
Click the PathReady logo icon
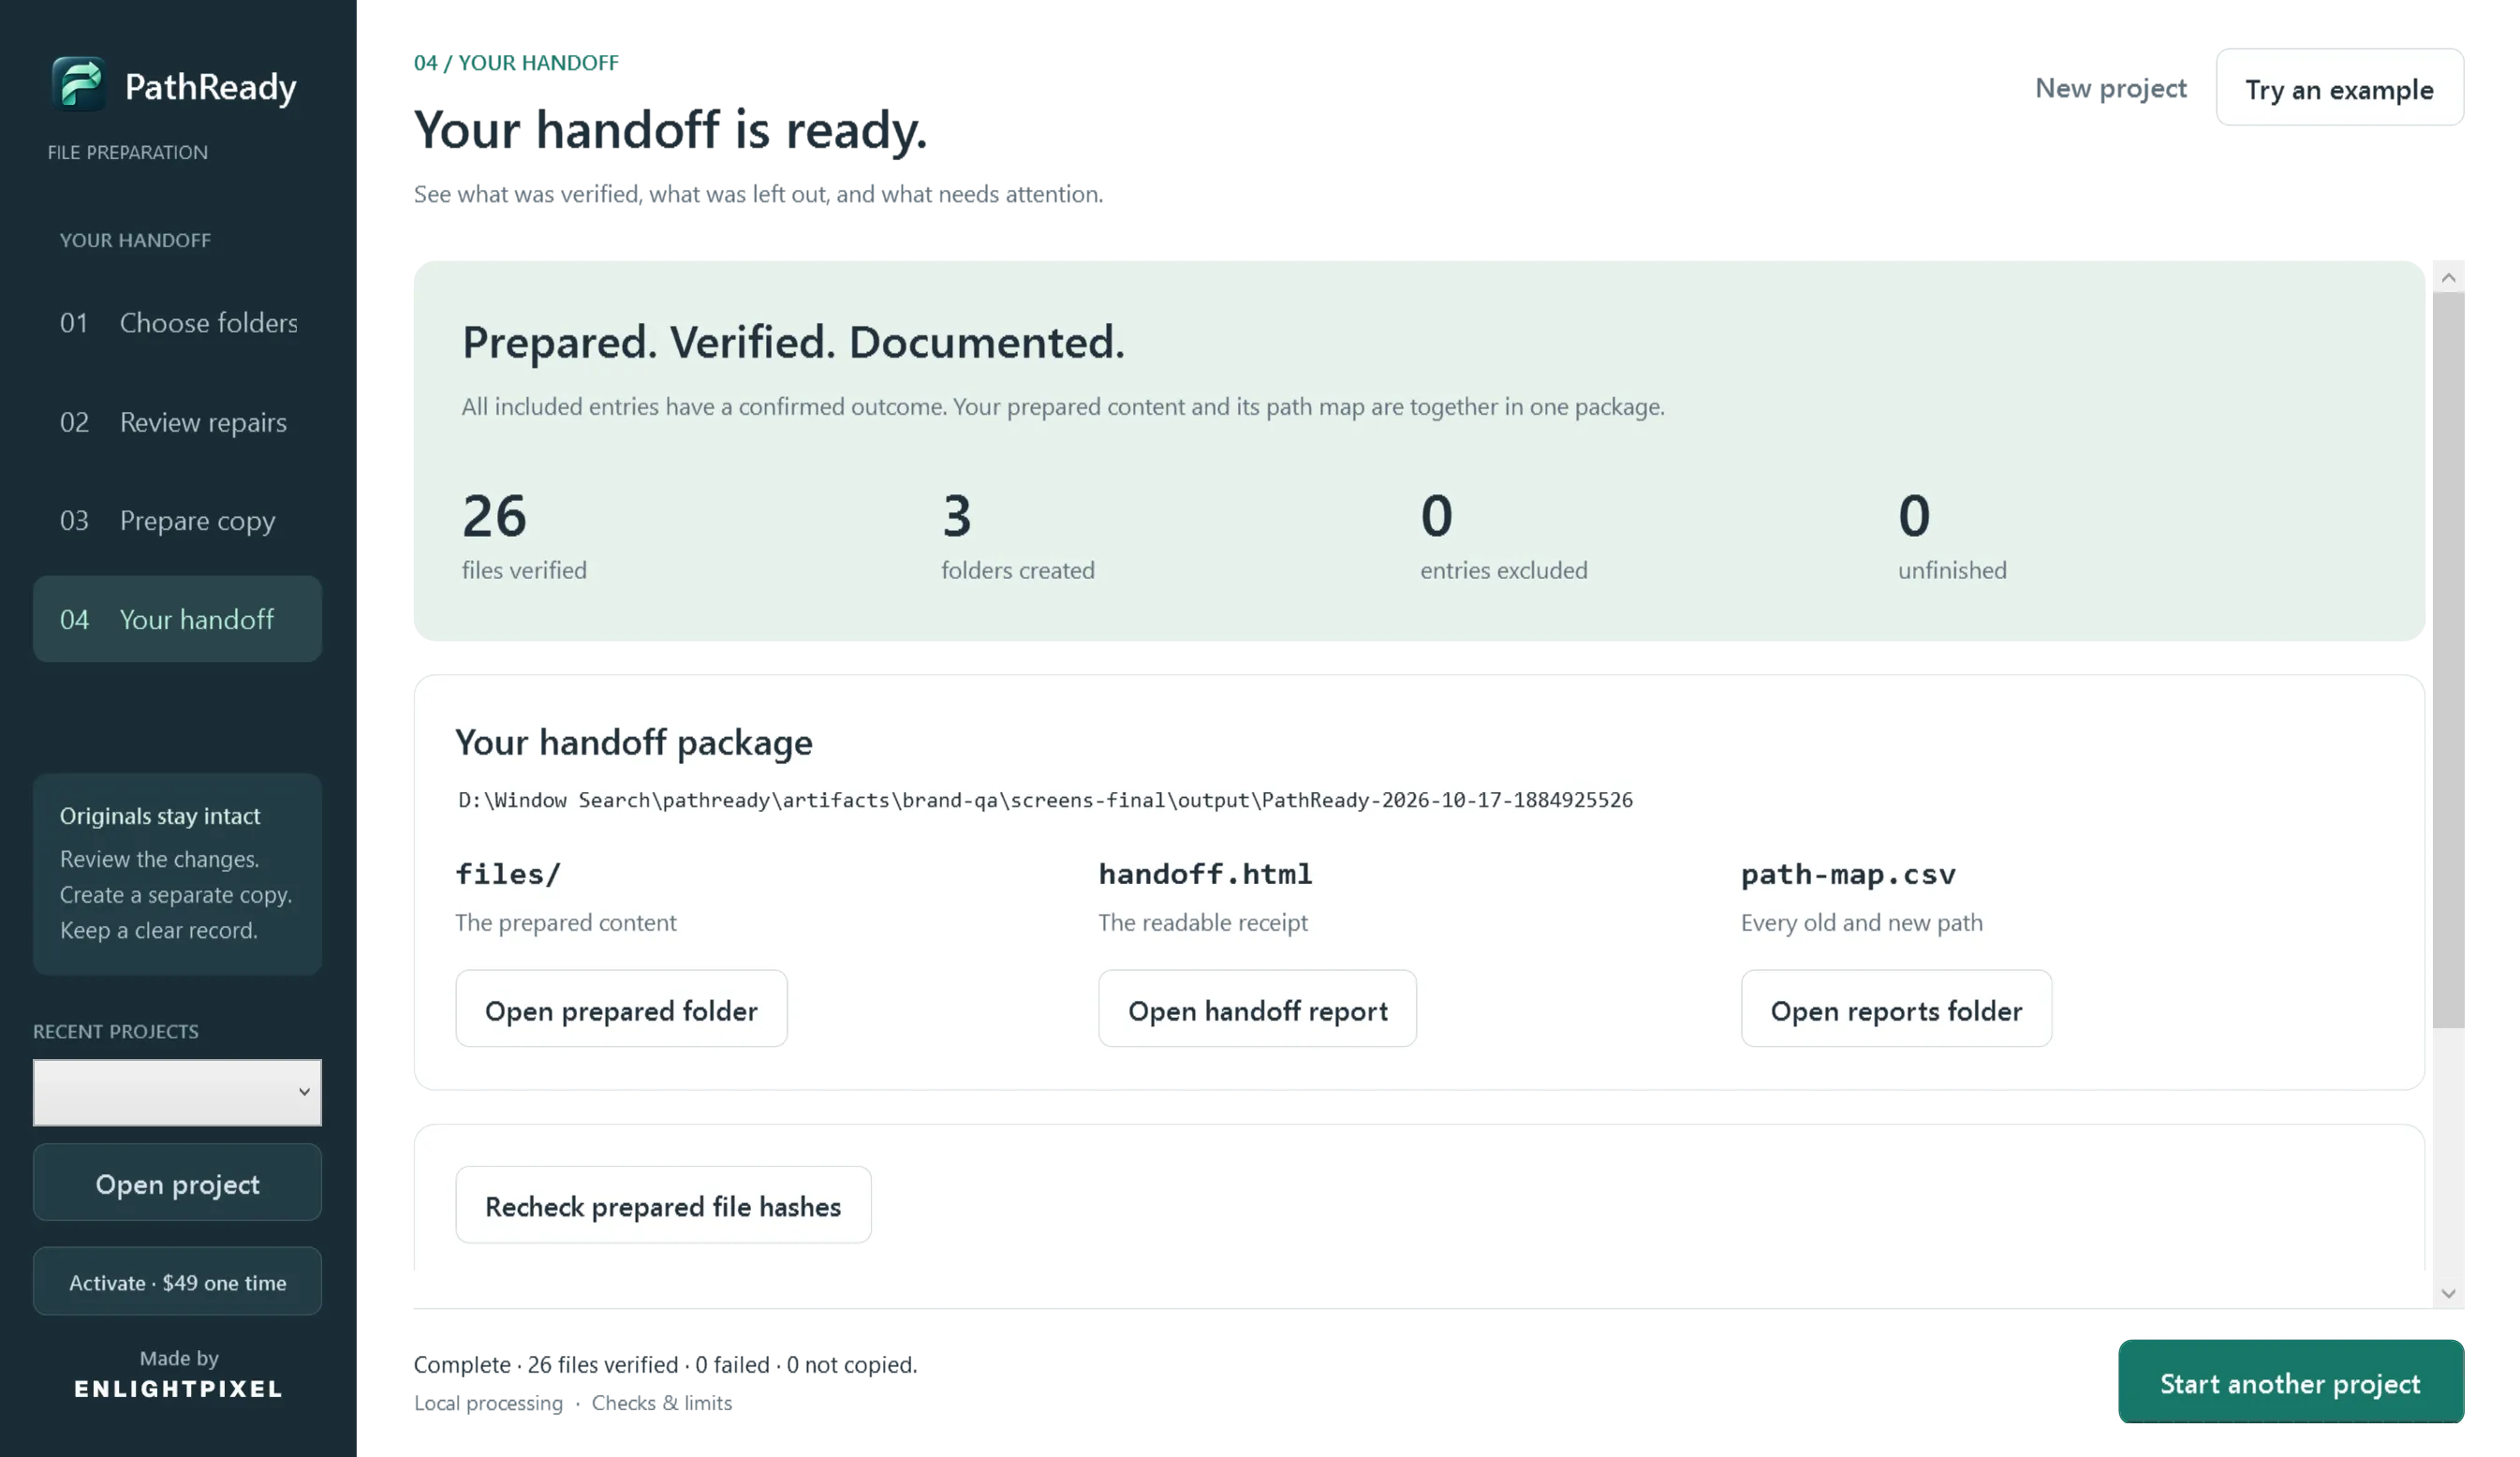coord(79,84)
